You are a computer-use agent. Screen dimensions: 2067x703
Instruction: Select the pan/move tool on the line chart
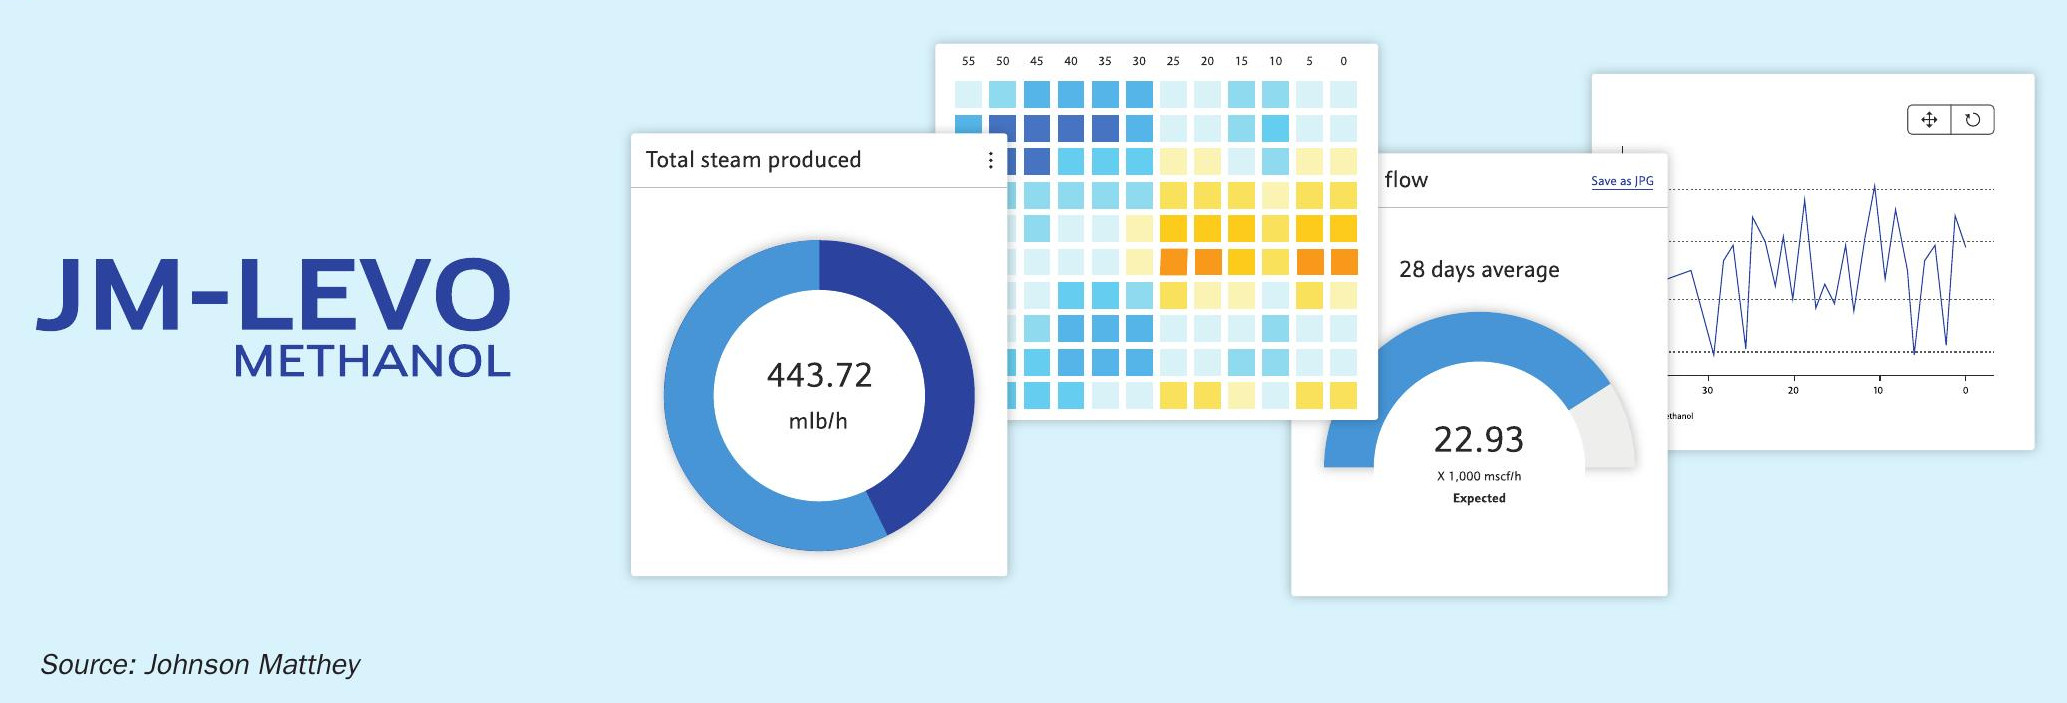click(x=1929, y=120)
